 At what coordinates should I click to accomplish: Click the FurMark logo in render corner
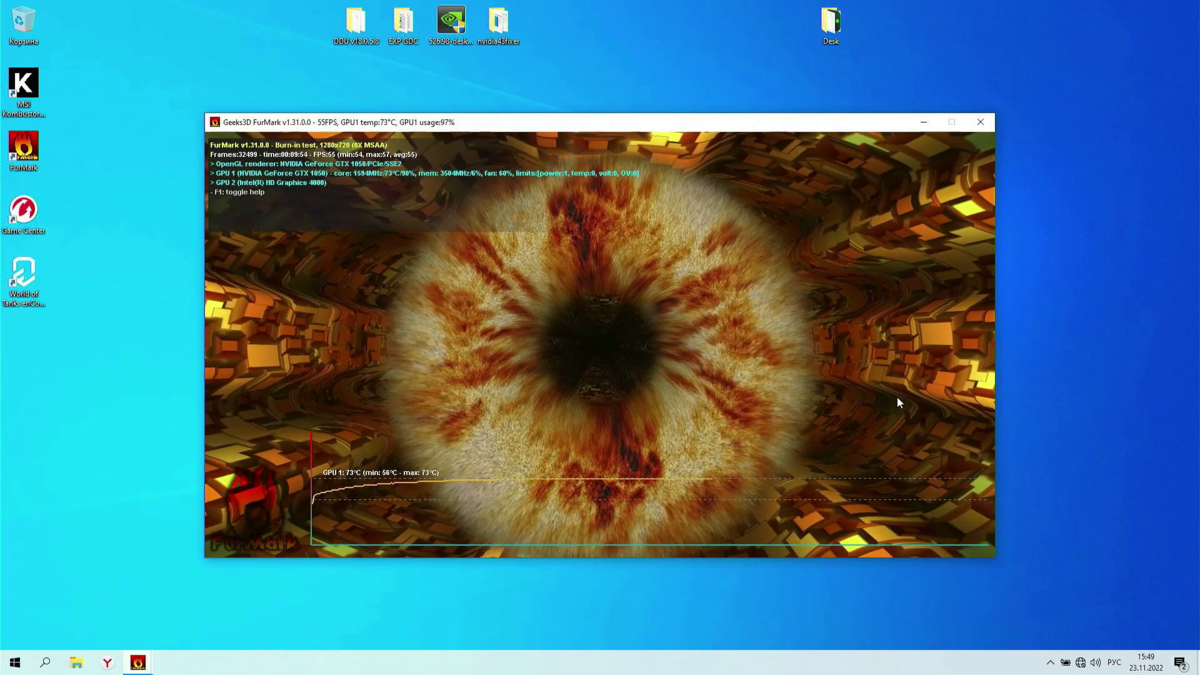(253, 510)
